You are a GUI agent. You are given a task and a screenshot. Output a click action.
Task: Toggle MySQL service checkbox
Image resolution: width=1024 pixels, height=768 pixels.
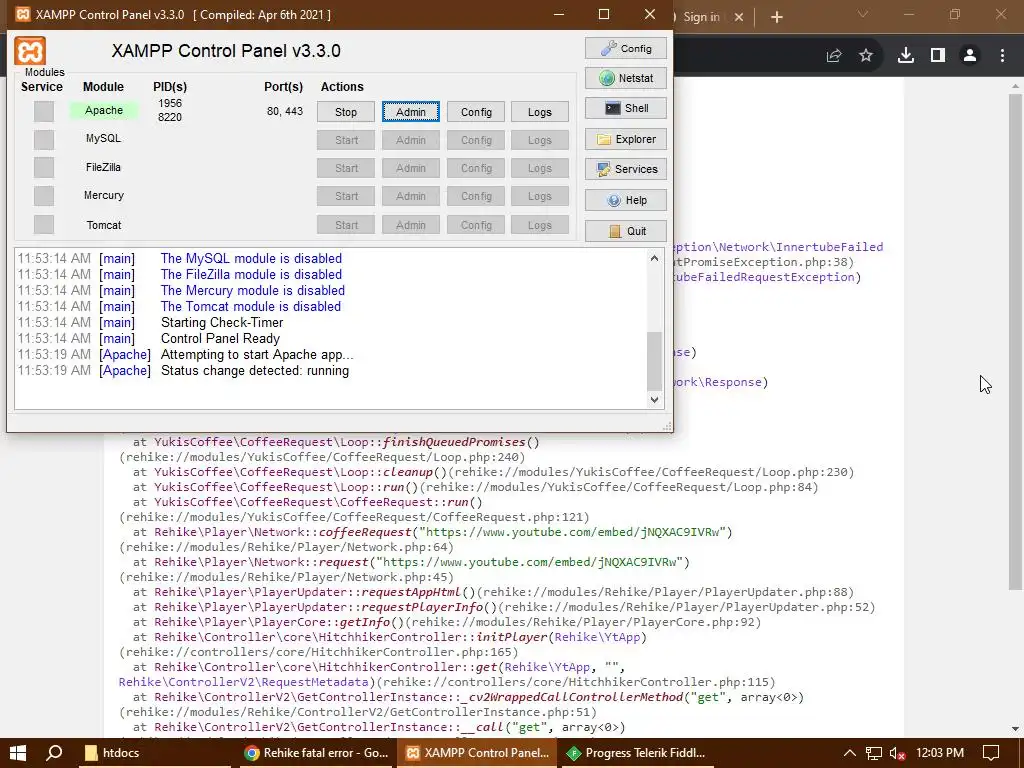44,139
